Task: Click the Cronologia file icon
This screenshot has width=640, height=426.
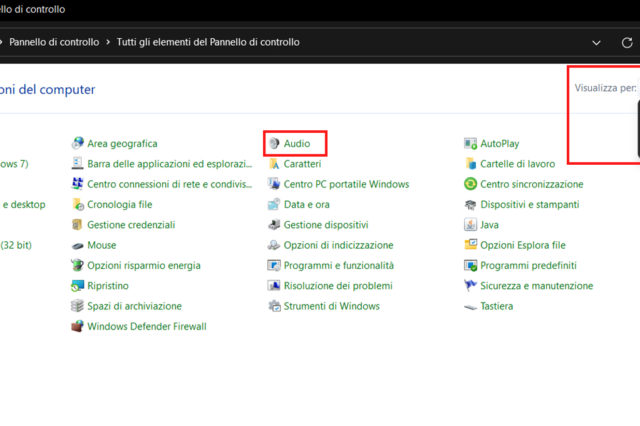Action: click(x=77, y=204)
